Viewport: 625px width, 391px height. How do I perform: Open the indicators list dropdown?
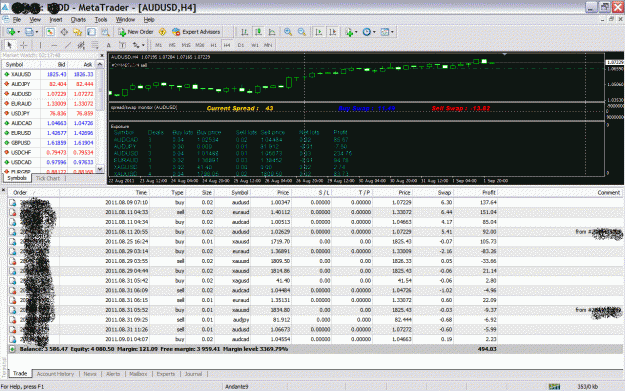pyautogui.click(x=356, y=32)
